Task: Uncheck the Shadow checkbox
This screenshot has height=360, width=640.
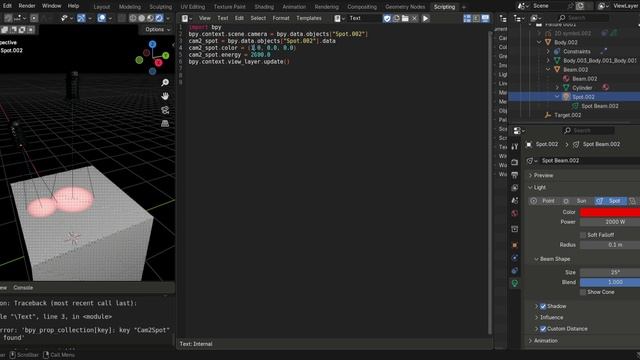Action: pos(543,306)
